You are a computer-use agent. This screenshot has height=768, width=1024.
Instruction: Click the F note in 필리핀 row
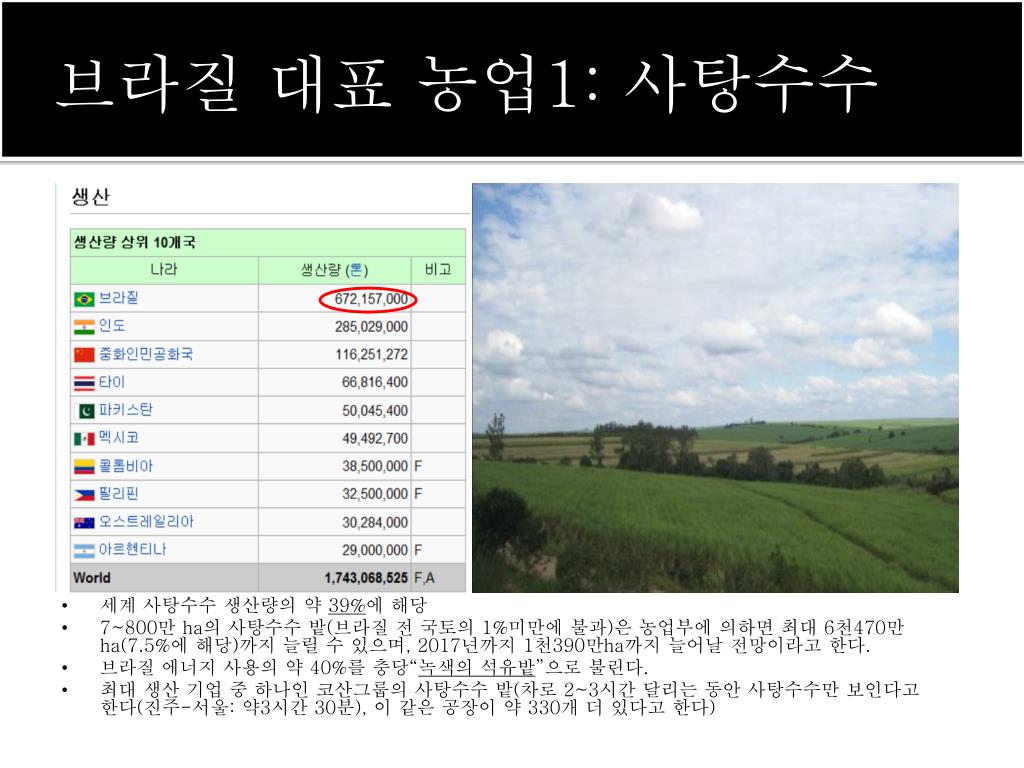(x=418, y=494)
